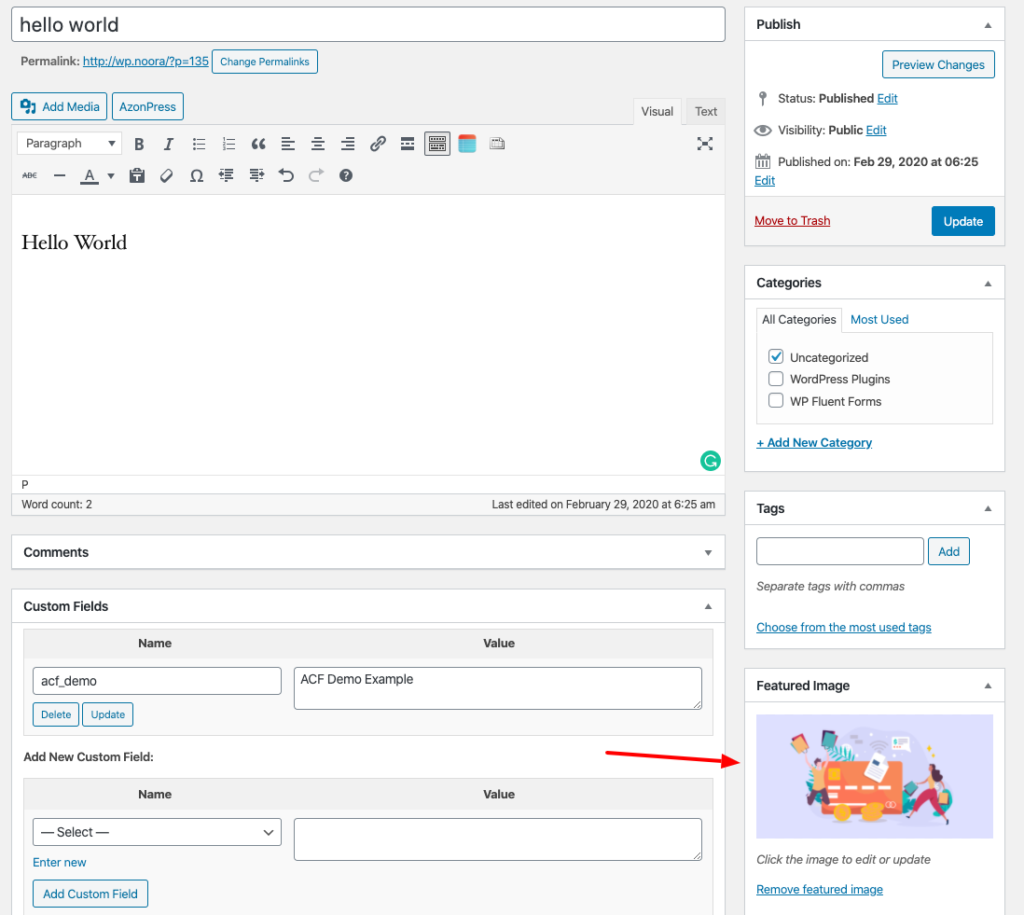Expand the Comments panel
Screen dimensions: 1024x915
[707, 552]
